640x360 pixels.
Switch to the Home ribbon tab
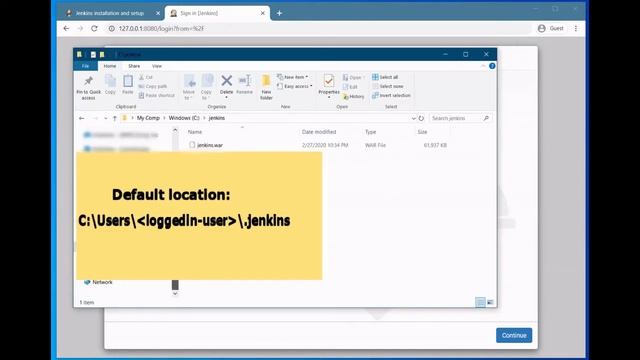click(x=110, y=66)
